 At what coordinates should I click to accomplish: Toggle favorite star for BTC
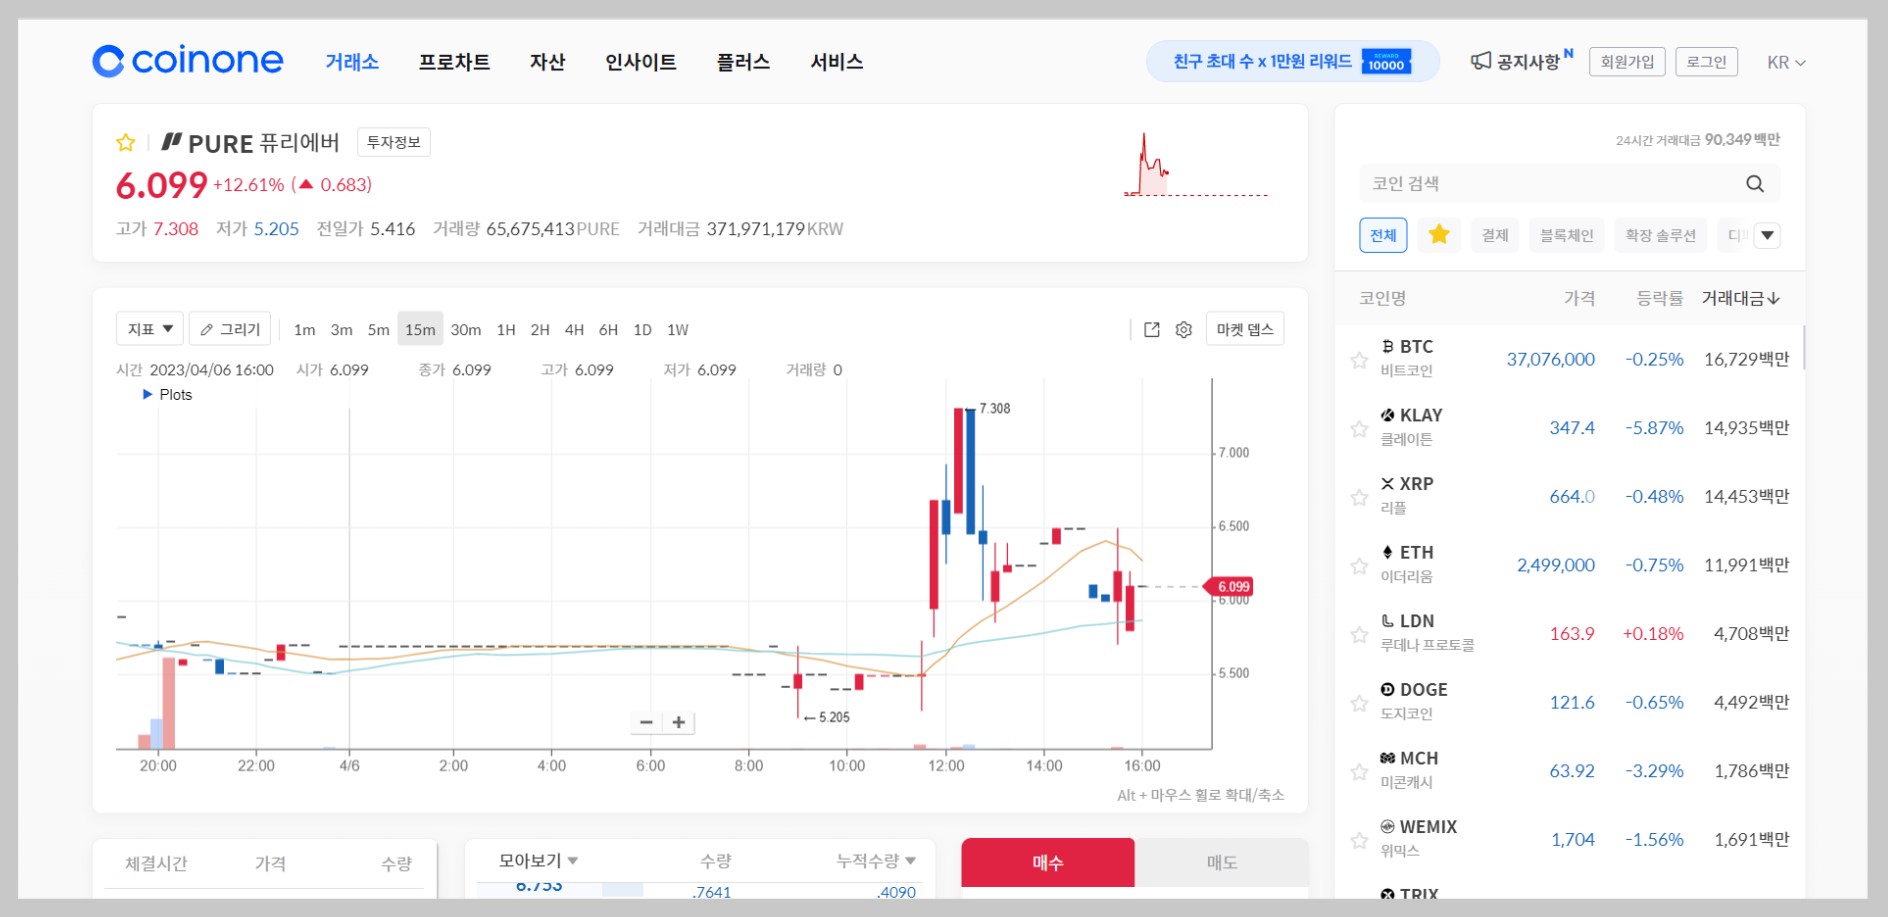coord(1359,360)
